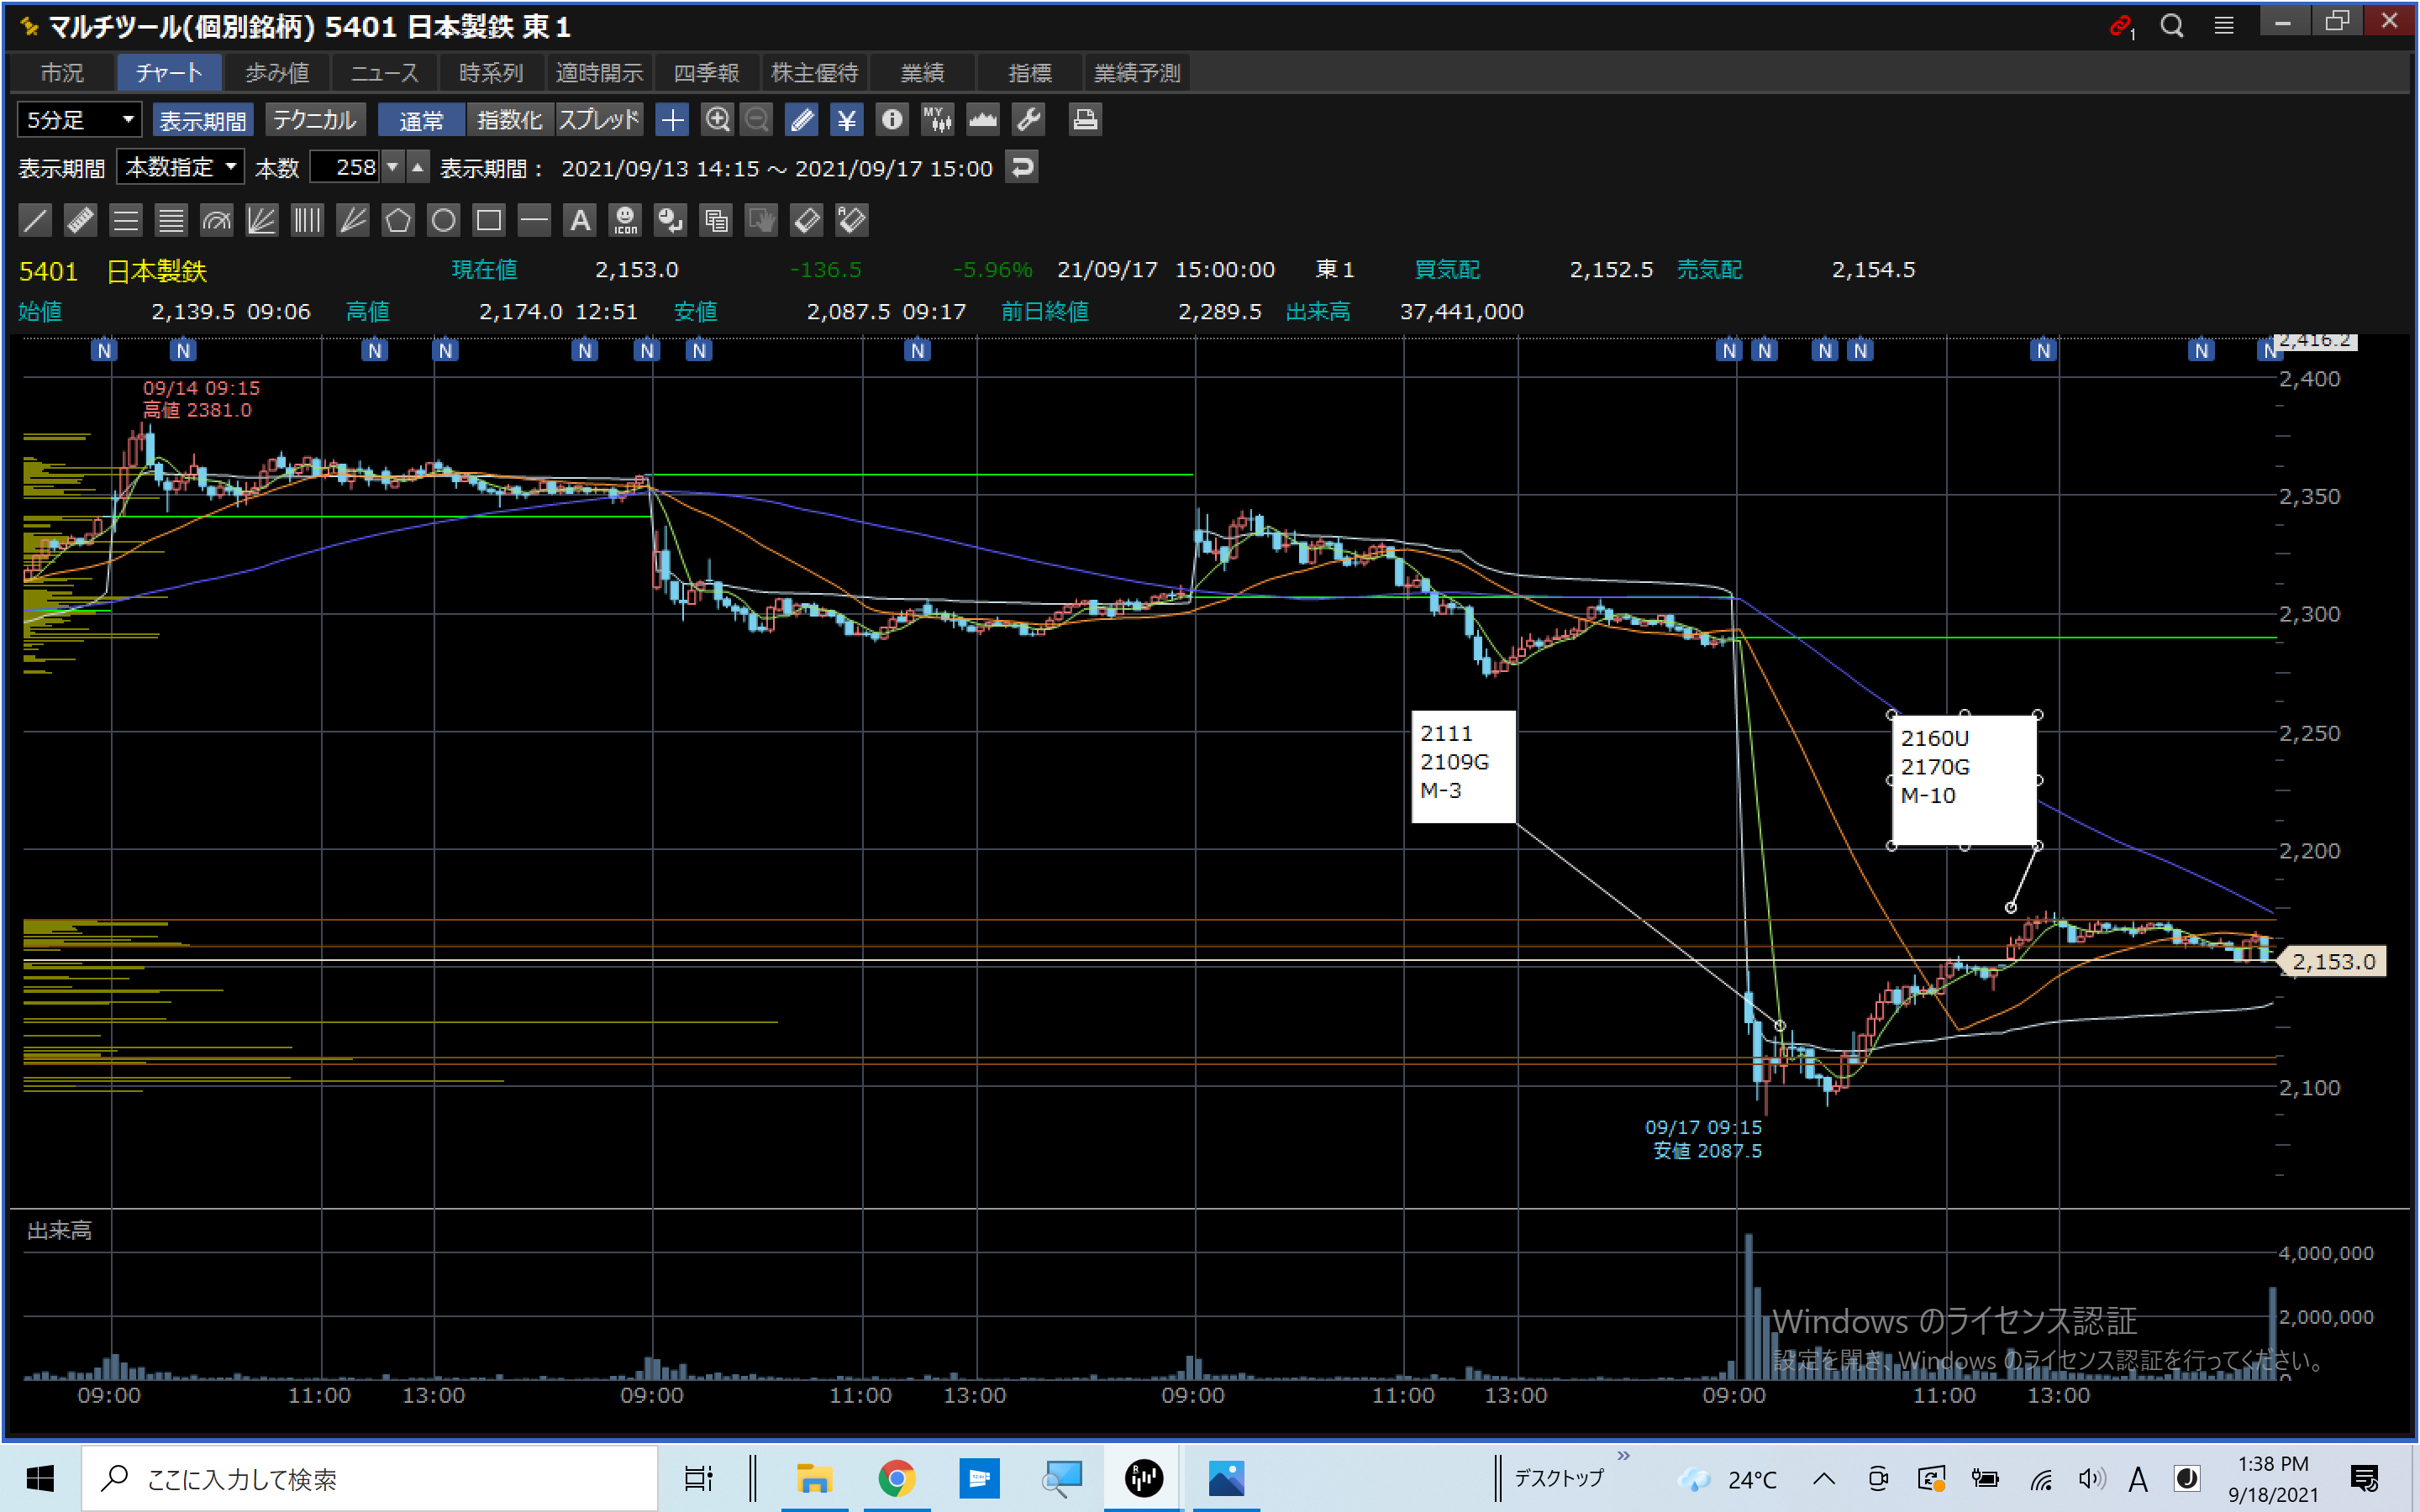This screenshot has width=2420, height=1512.
Task: Click the eraser tool icon
Action: pos(806,220)
